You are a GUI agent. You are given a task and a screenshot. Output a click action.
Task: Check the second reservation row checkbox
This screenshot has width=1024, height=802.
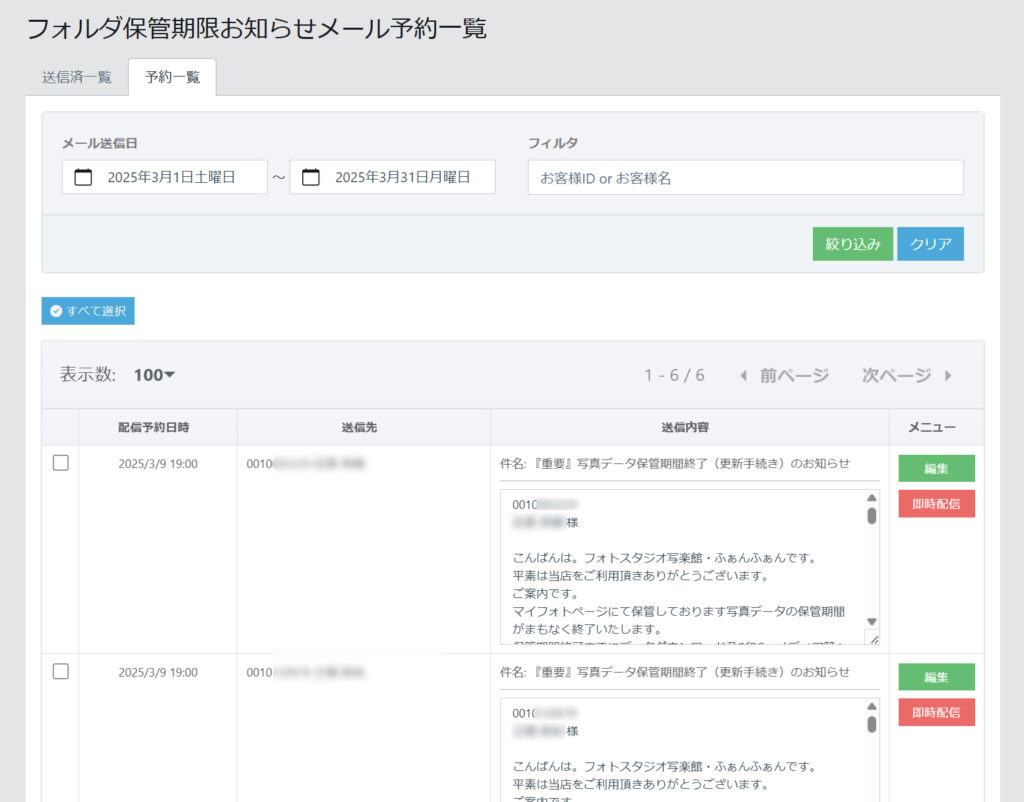tap(60, 671)
